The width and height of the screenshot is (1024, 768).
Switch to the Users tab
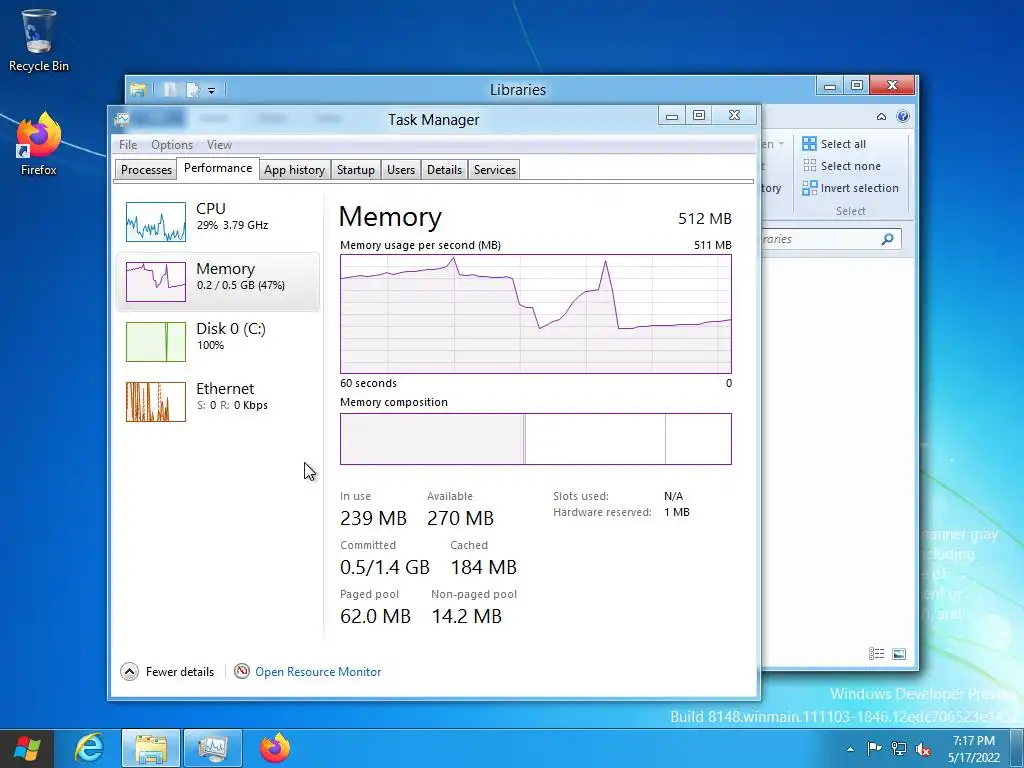click(400, 170)
